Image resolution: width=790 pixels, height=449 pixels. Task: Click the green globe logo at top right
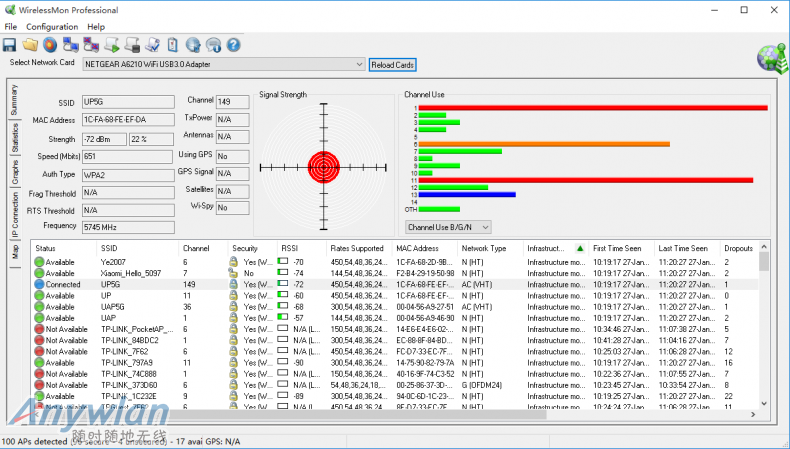coord(771,58)
